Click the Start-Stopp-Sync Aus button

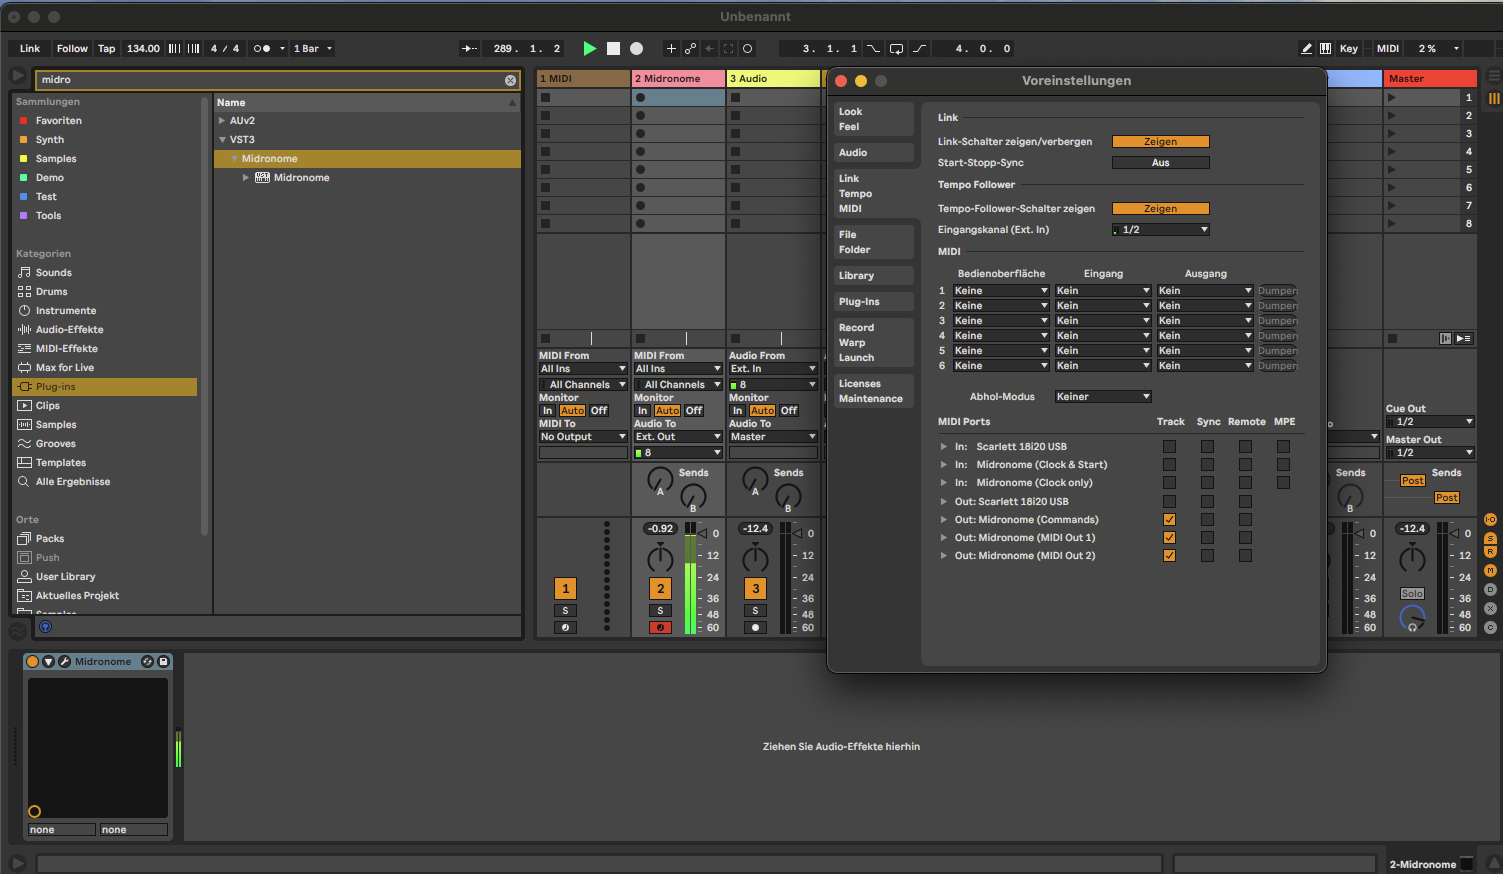(1160, 163)
